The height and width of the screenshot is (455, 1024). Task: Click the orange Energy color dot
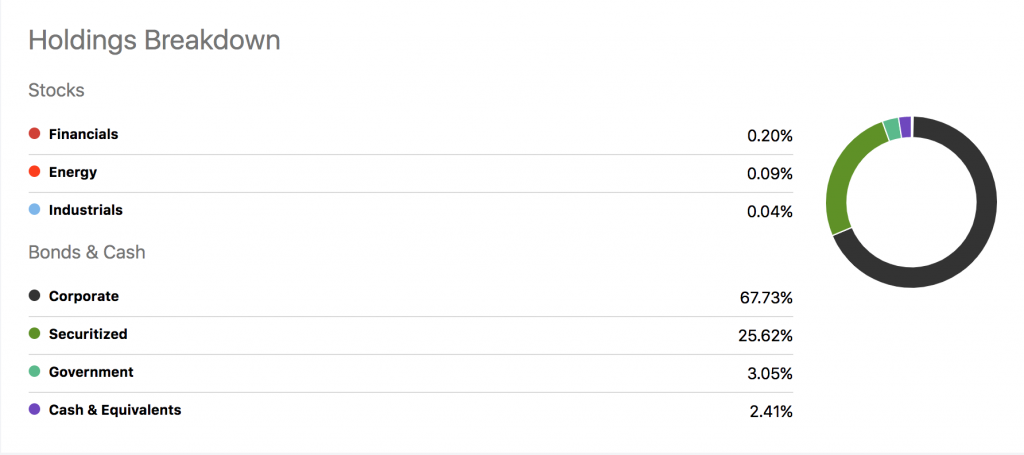[35, 172]
